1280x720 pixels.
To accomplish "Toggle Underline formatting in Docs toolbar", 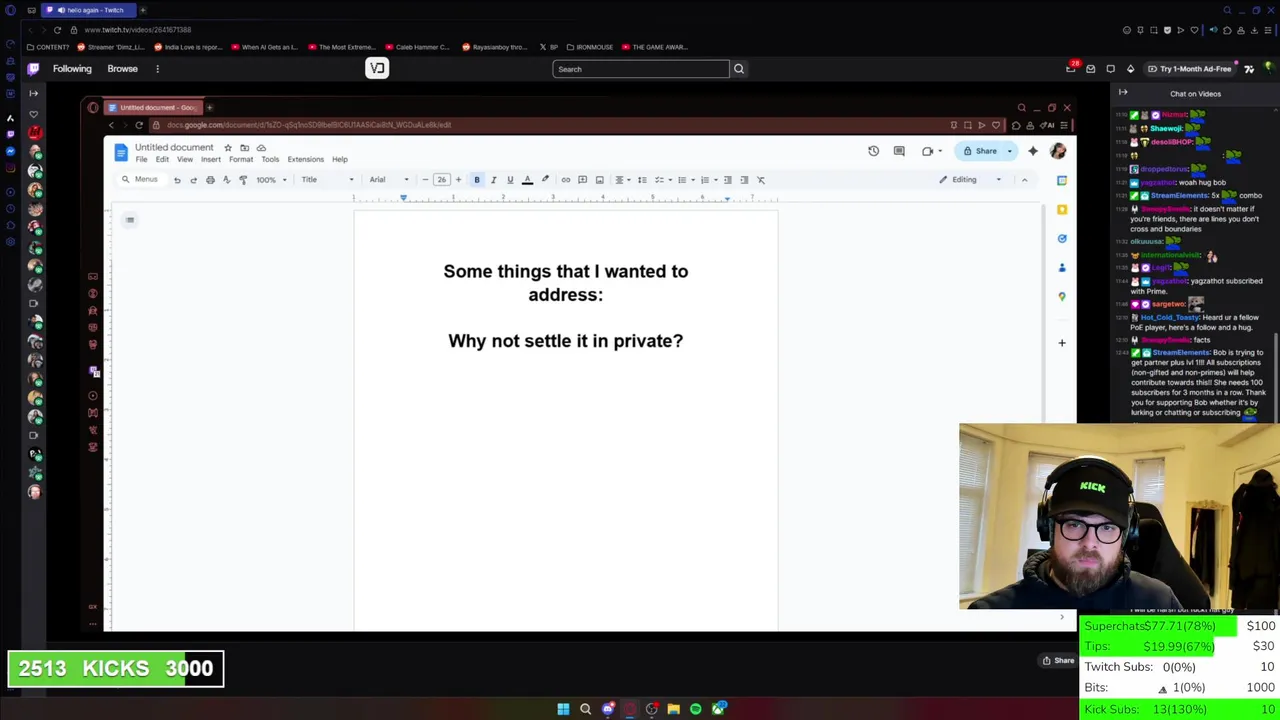I will point(510,180).
